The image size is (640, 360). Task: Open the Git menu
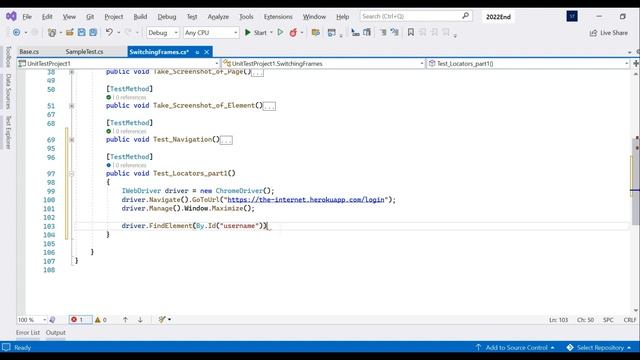coord(90,17)
